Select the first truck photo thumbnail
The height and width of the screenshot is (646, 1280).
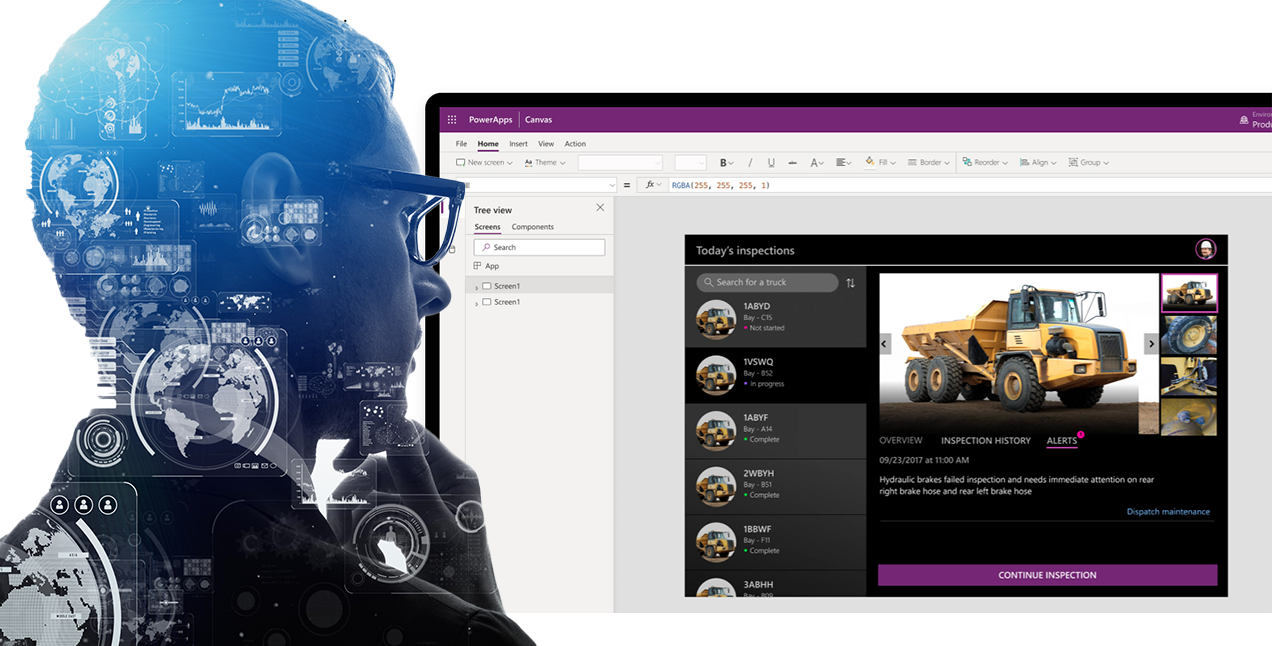[1189, 293]
